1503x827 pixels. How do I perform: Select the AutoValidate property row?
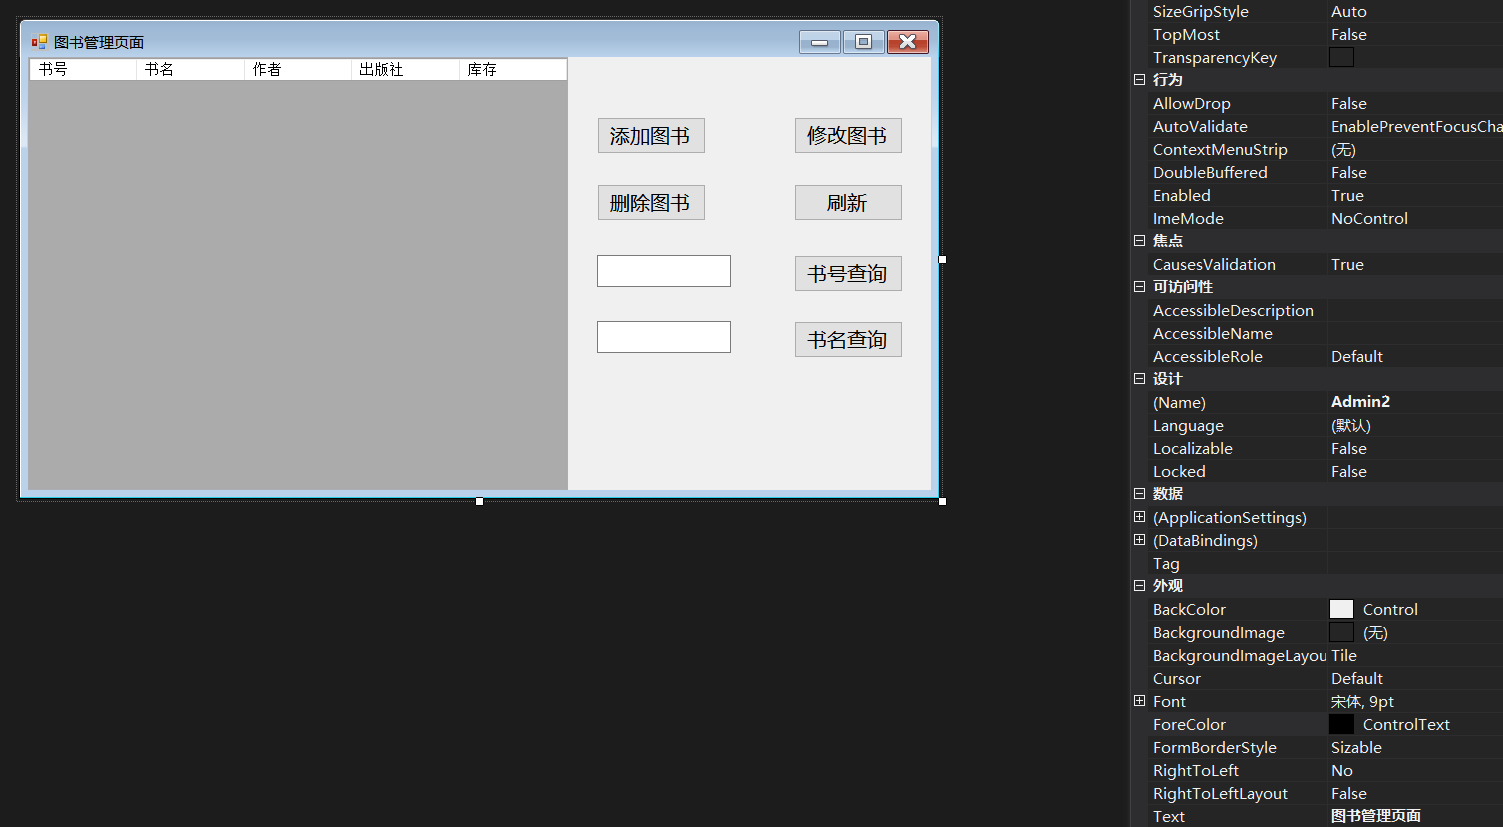[x=1325, y=127]
